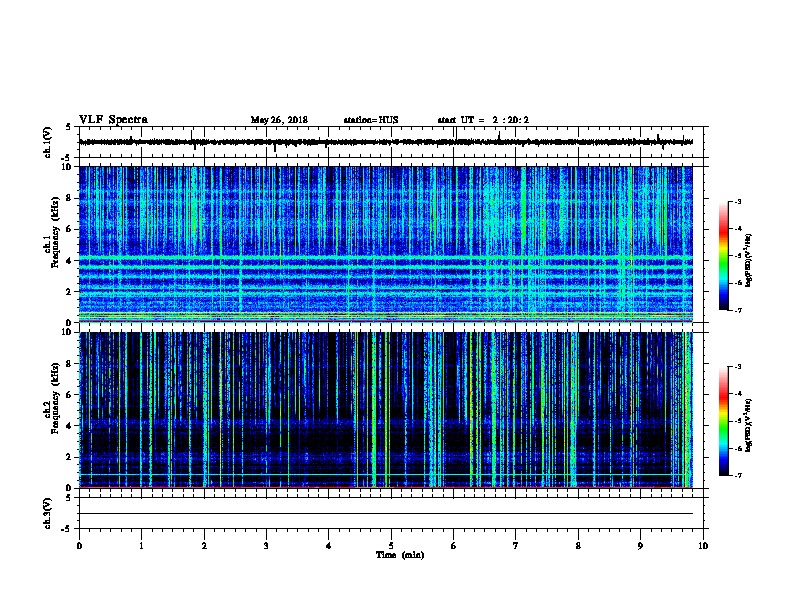This screenshot has width=792, height=612.
Task: Click the log(PSD) label beside ch.2 colorbar
Action: coord(748,426)
